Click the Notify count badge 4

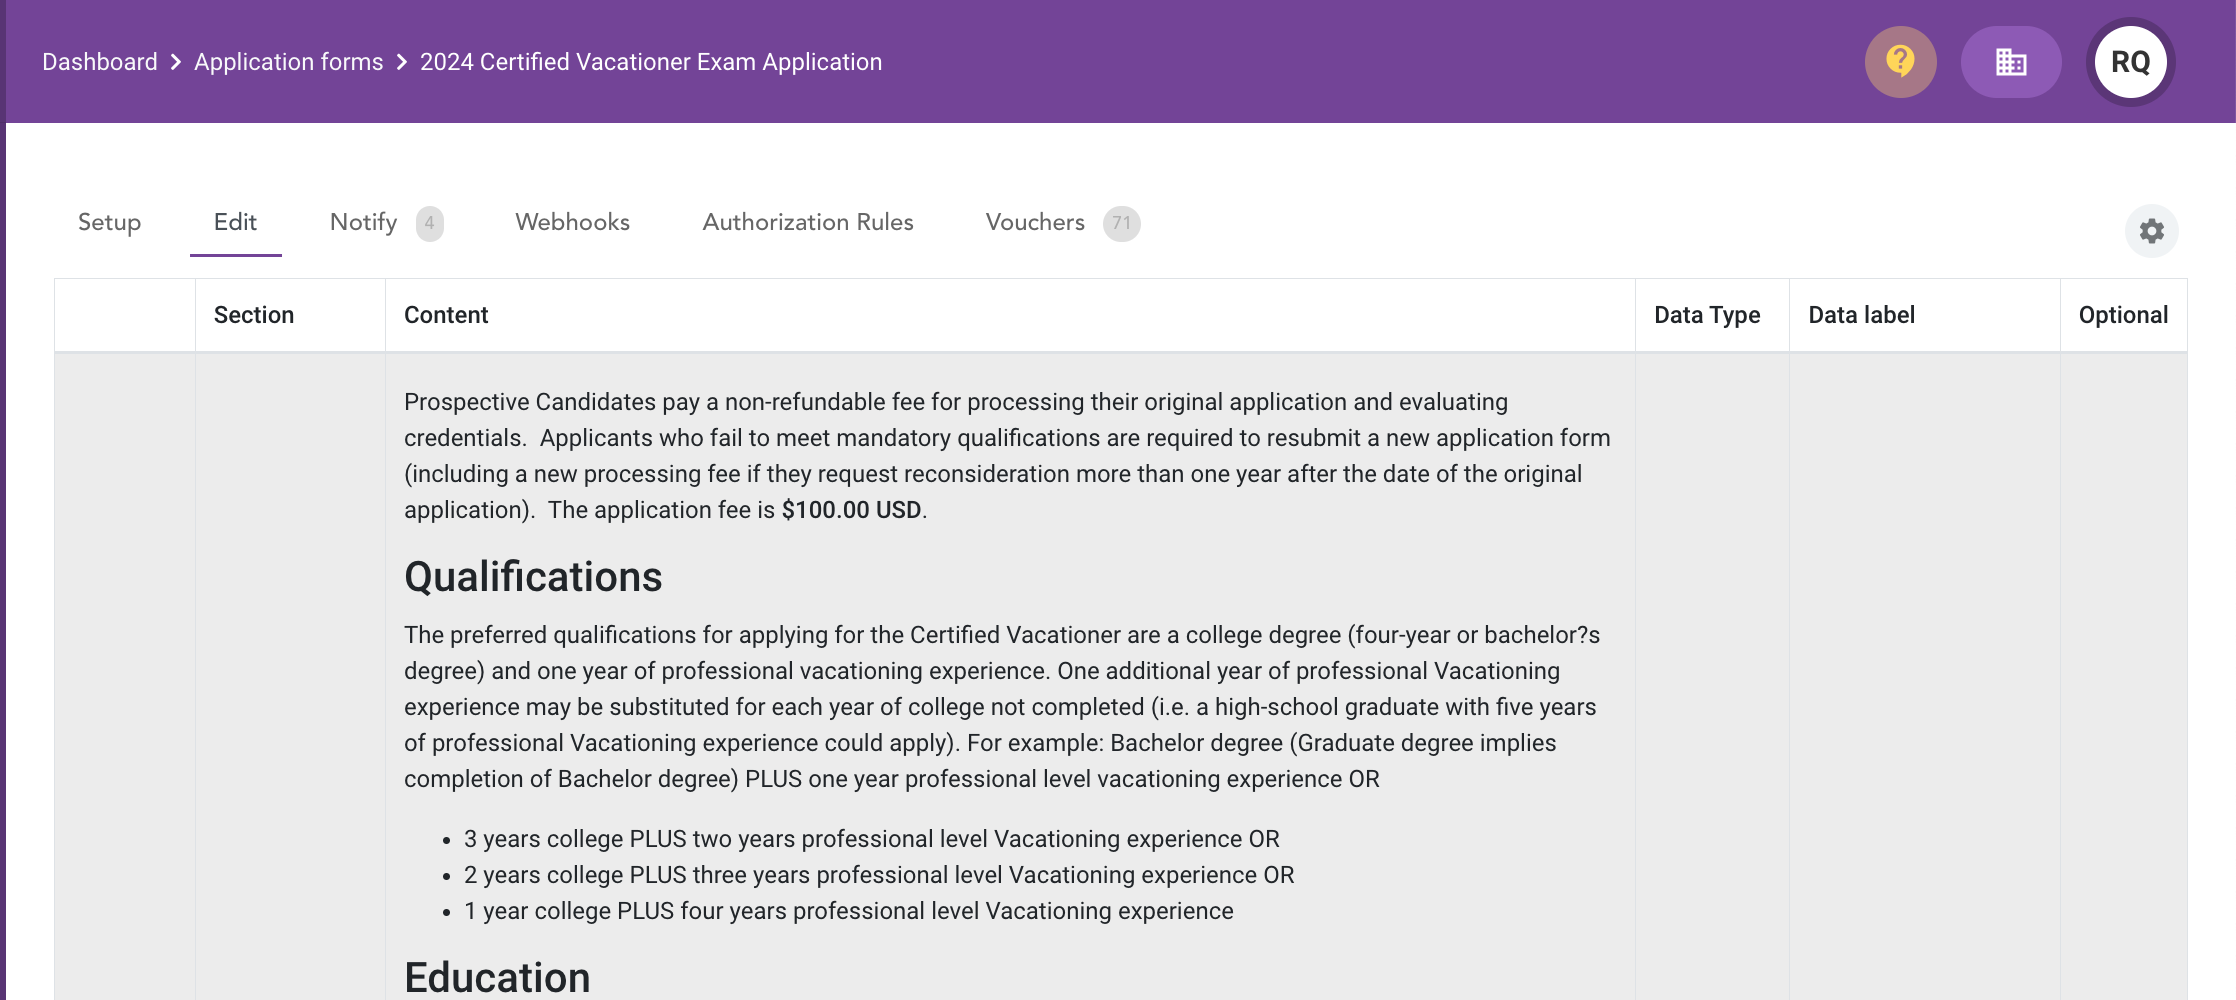430,223
